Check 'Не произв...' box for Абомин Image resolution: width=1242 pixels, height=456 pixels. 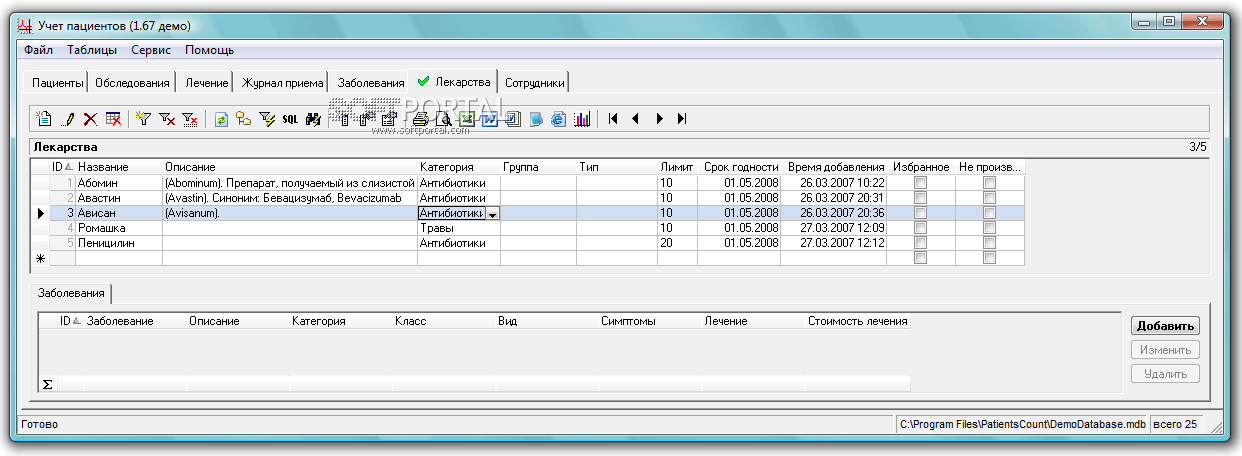point(989,183)
